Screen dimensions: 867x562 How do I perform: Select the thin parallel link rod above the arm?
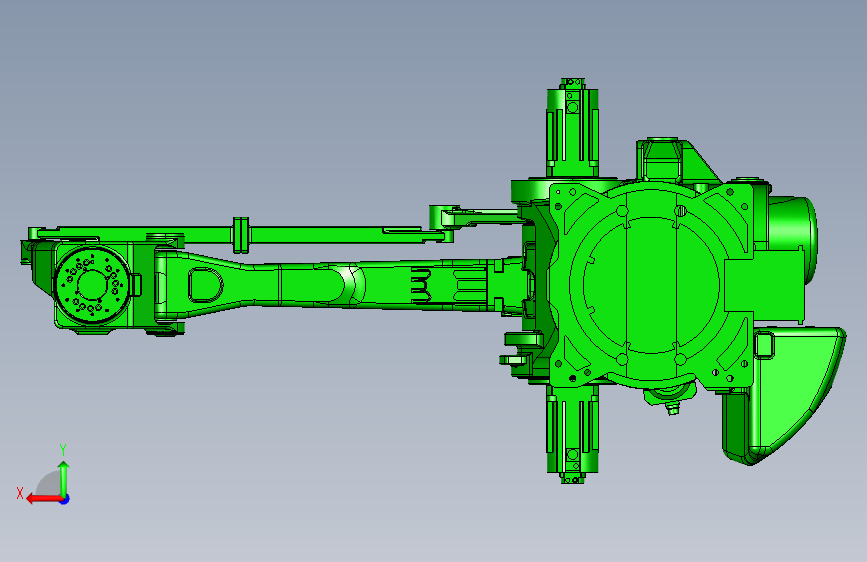coord(243,233)
